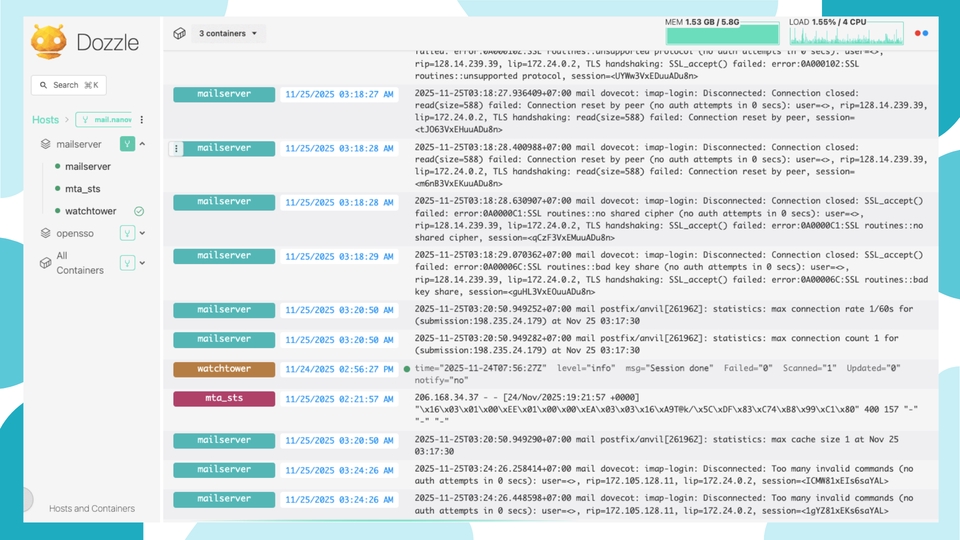Click the container cube icon in the header
Viewport: 960px width, 540px height.
pos(179,33)
